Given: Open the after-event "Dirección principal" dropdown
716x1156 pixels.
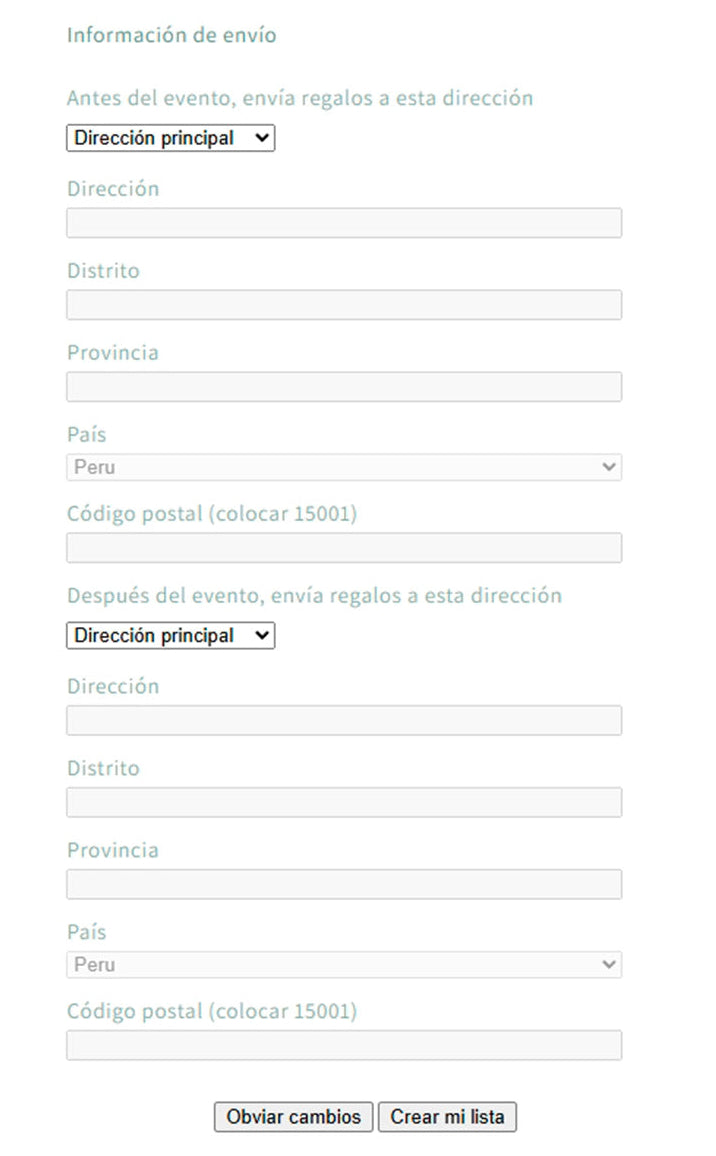Looking at the screenshot, I should coord(170,635).
